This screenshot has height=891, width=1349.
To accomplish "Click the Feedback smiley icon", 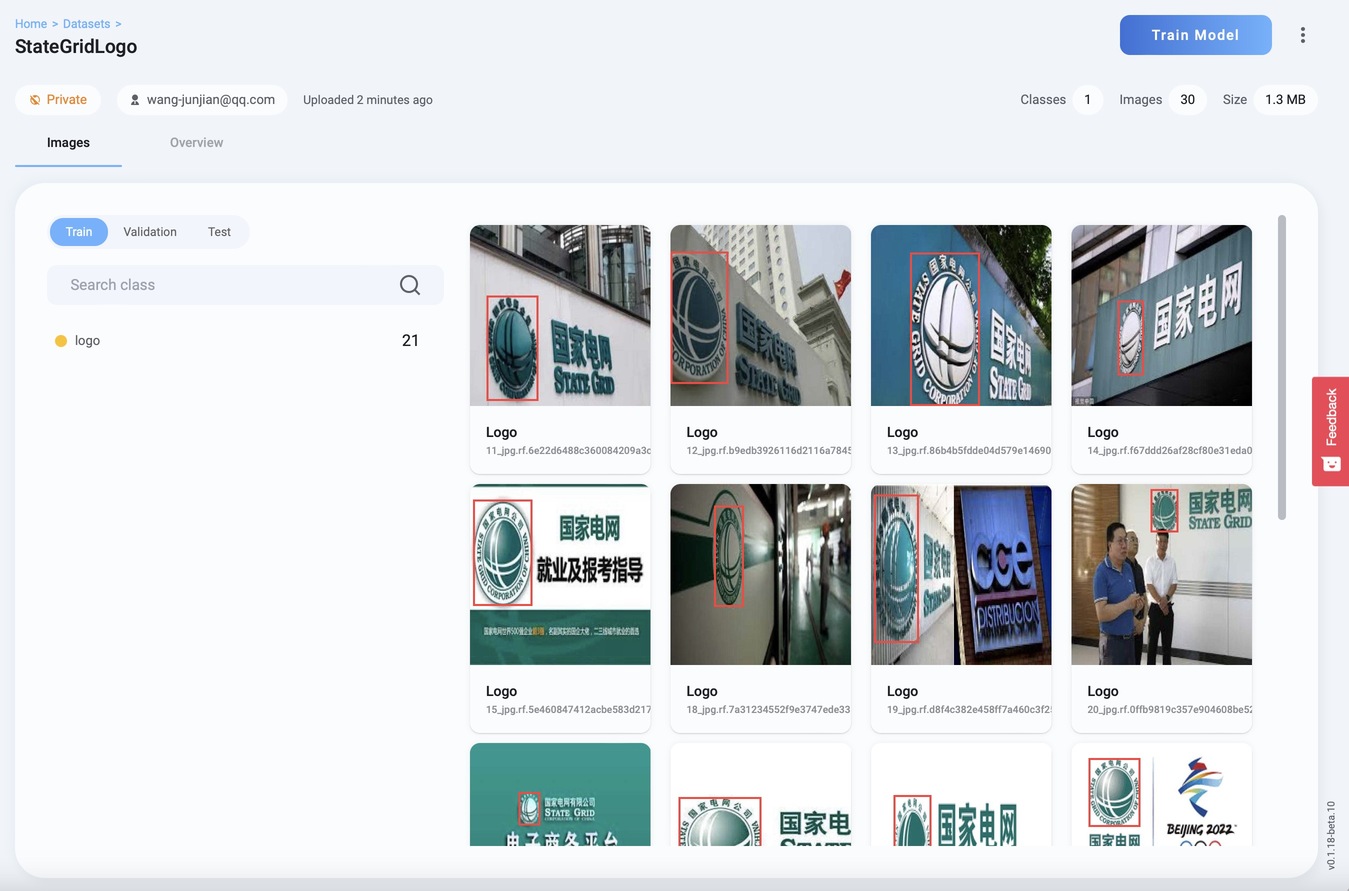I will (x=1331, y=464).
